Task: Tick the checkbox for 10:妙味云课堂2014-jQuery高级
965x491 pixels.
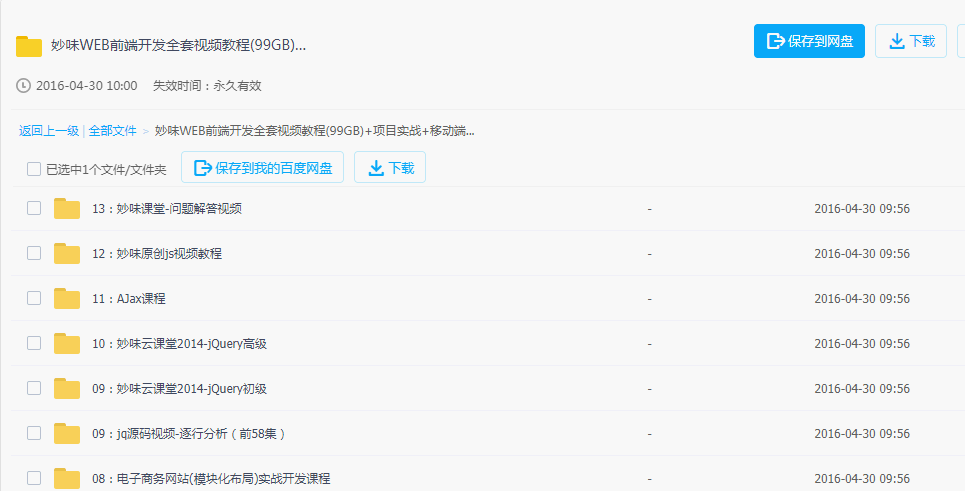Action: pyautogui.click(x=34, y=343)
